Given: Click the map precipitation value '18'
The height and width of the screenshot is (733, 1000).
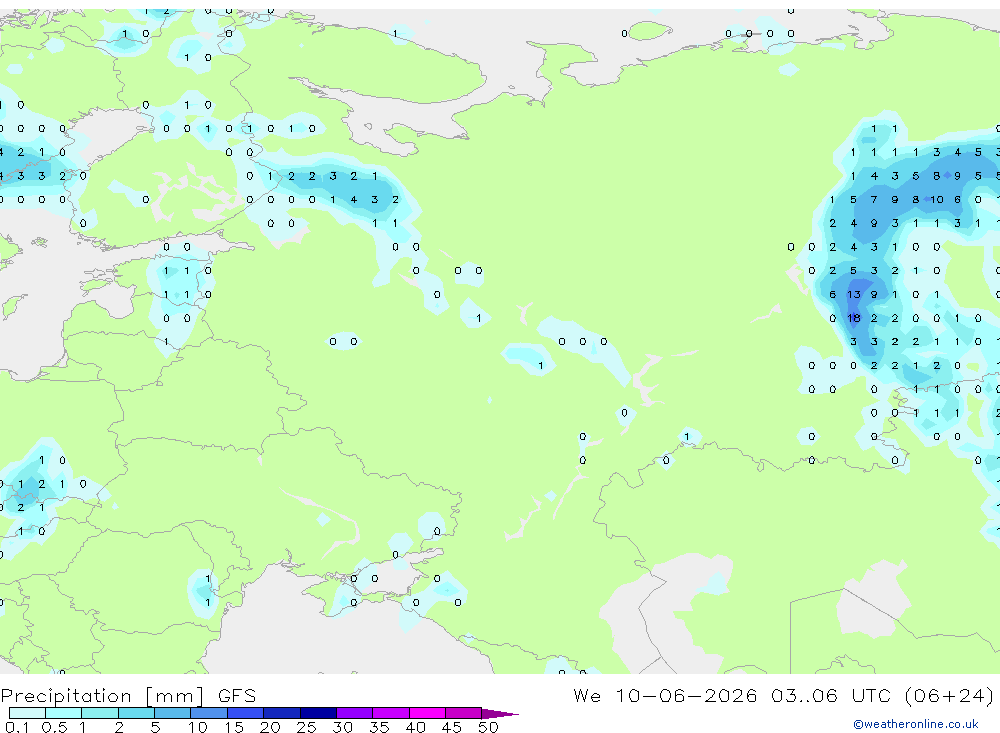Looking at the screenshot, I should (x=853, y=318).
